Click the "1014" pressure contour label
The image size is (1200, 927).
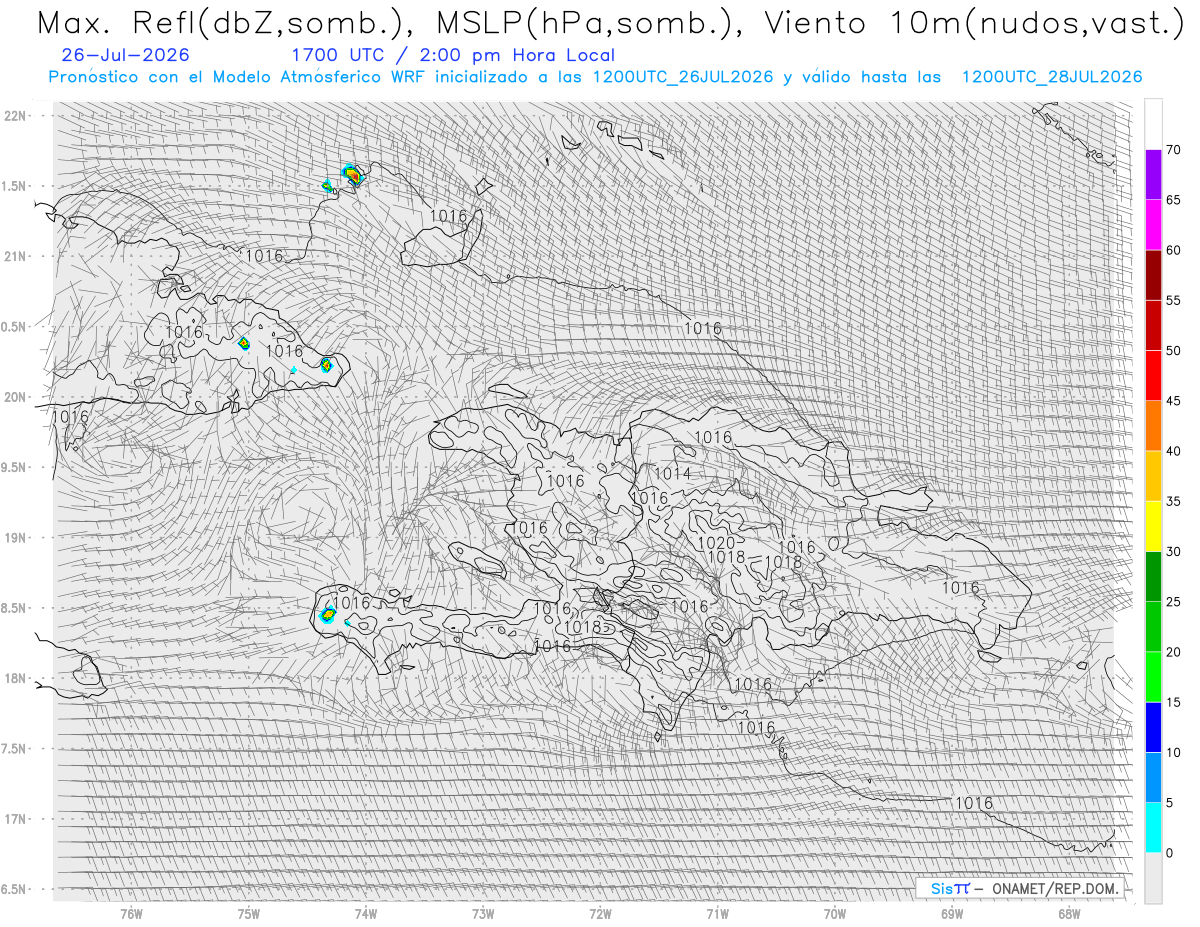pos(673,474)
